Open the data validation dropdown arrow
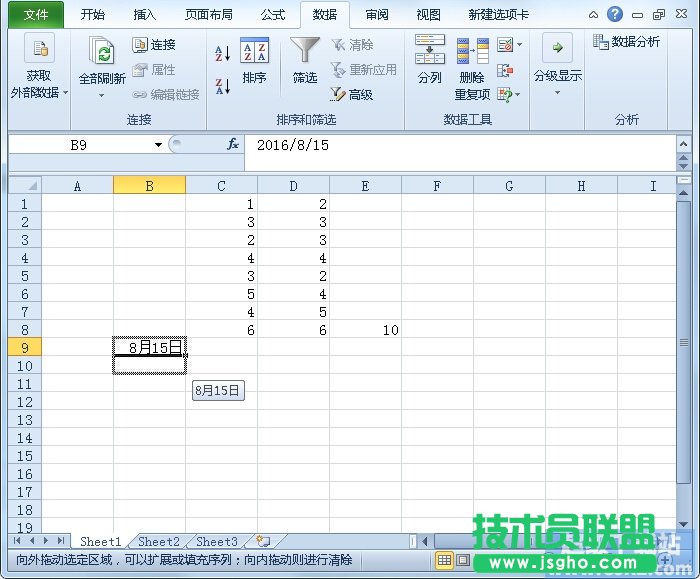 click(x=519, y=45)
